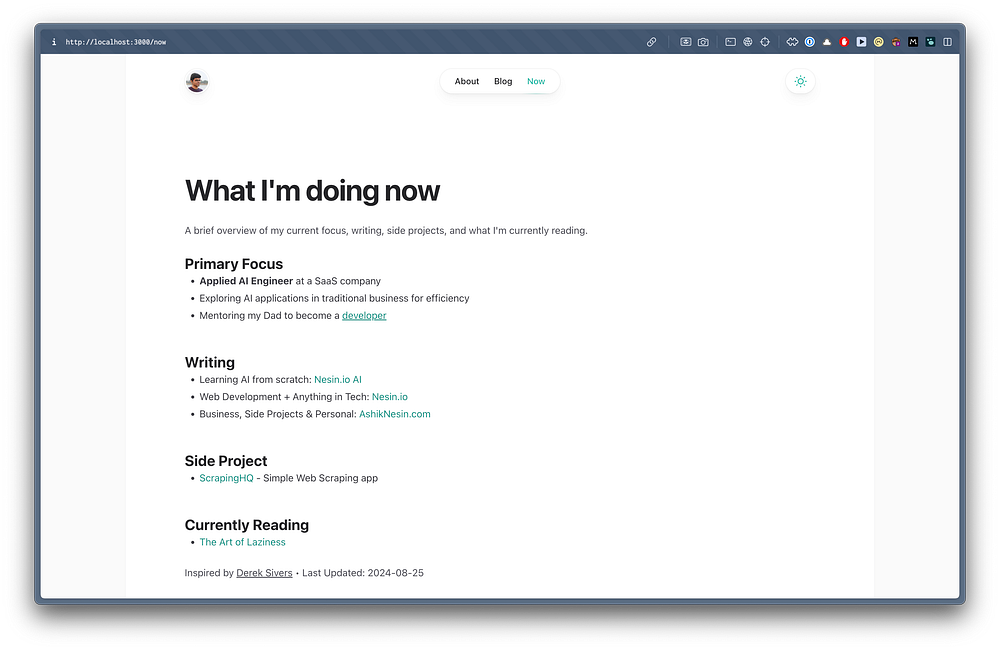Click the 'Currently Reading' heading
Screen dimensions: 1000x650
(x=247, y=525)
